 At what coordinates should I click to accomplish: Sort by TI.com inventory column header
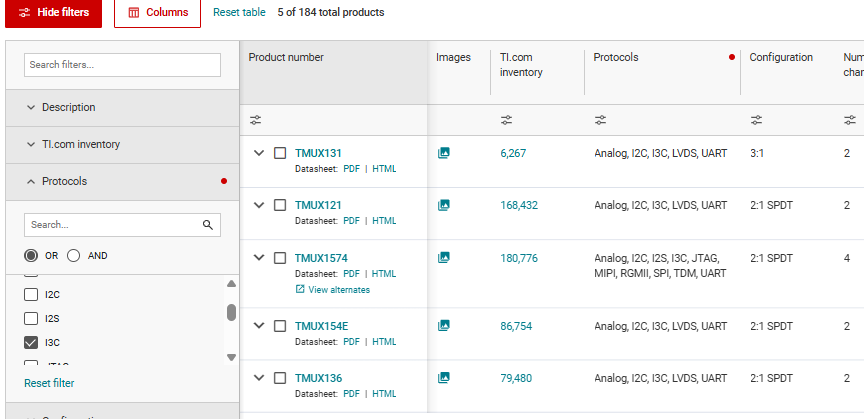[521, 65]
